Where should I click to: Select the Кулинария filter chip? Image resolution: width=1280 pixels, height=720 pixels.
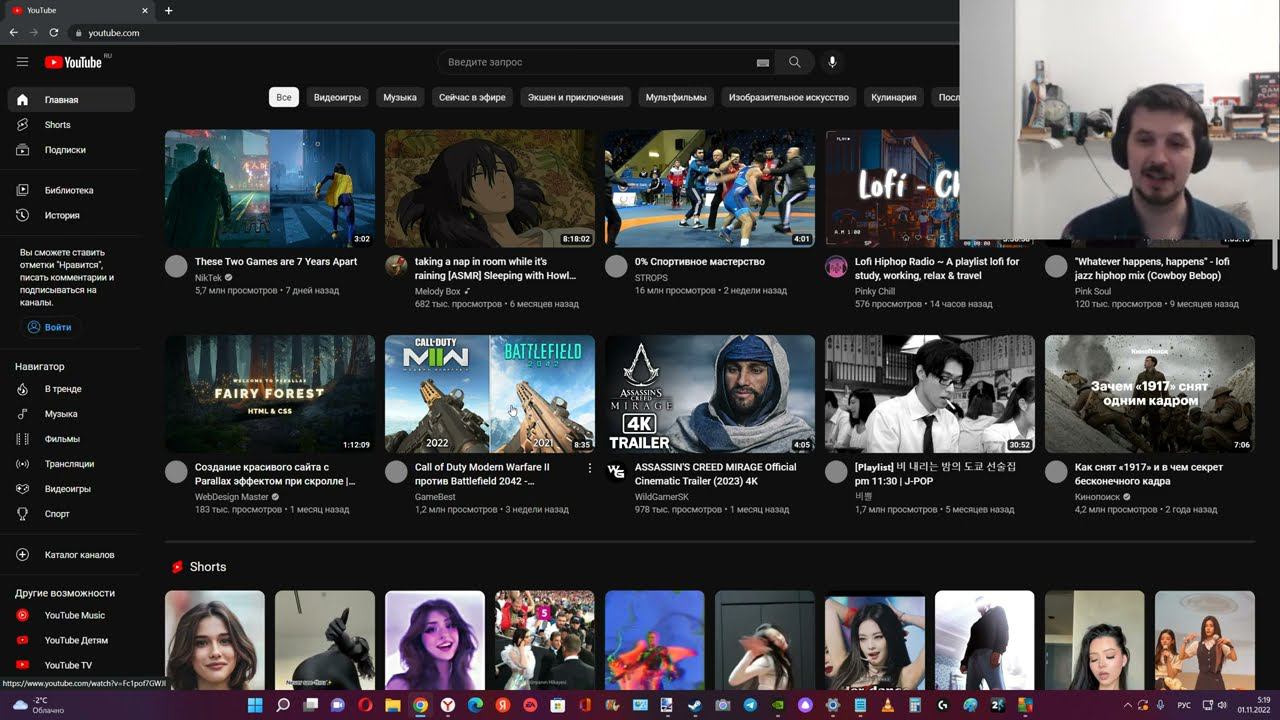coord(894,97)
